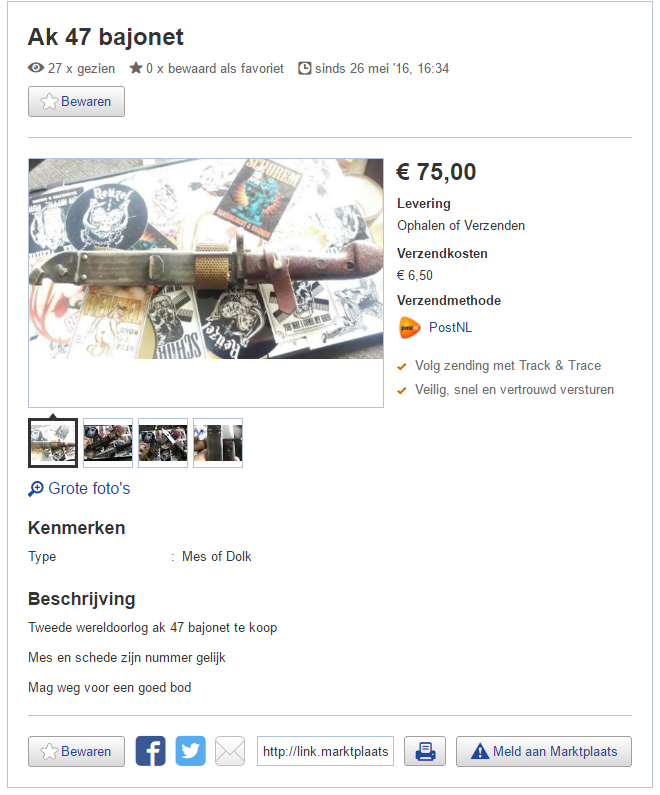The image size is (660, 795).
Task: Share listing via Twitter icon
Action: (191, 751)
